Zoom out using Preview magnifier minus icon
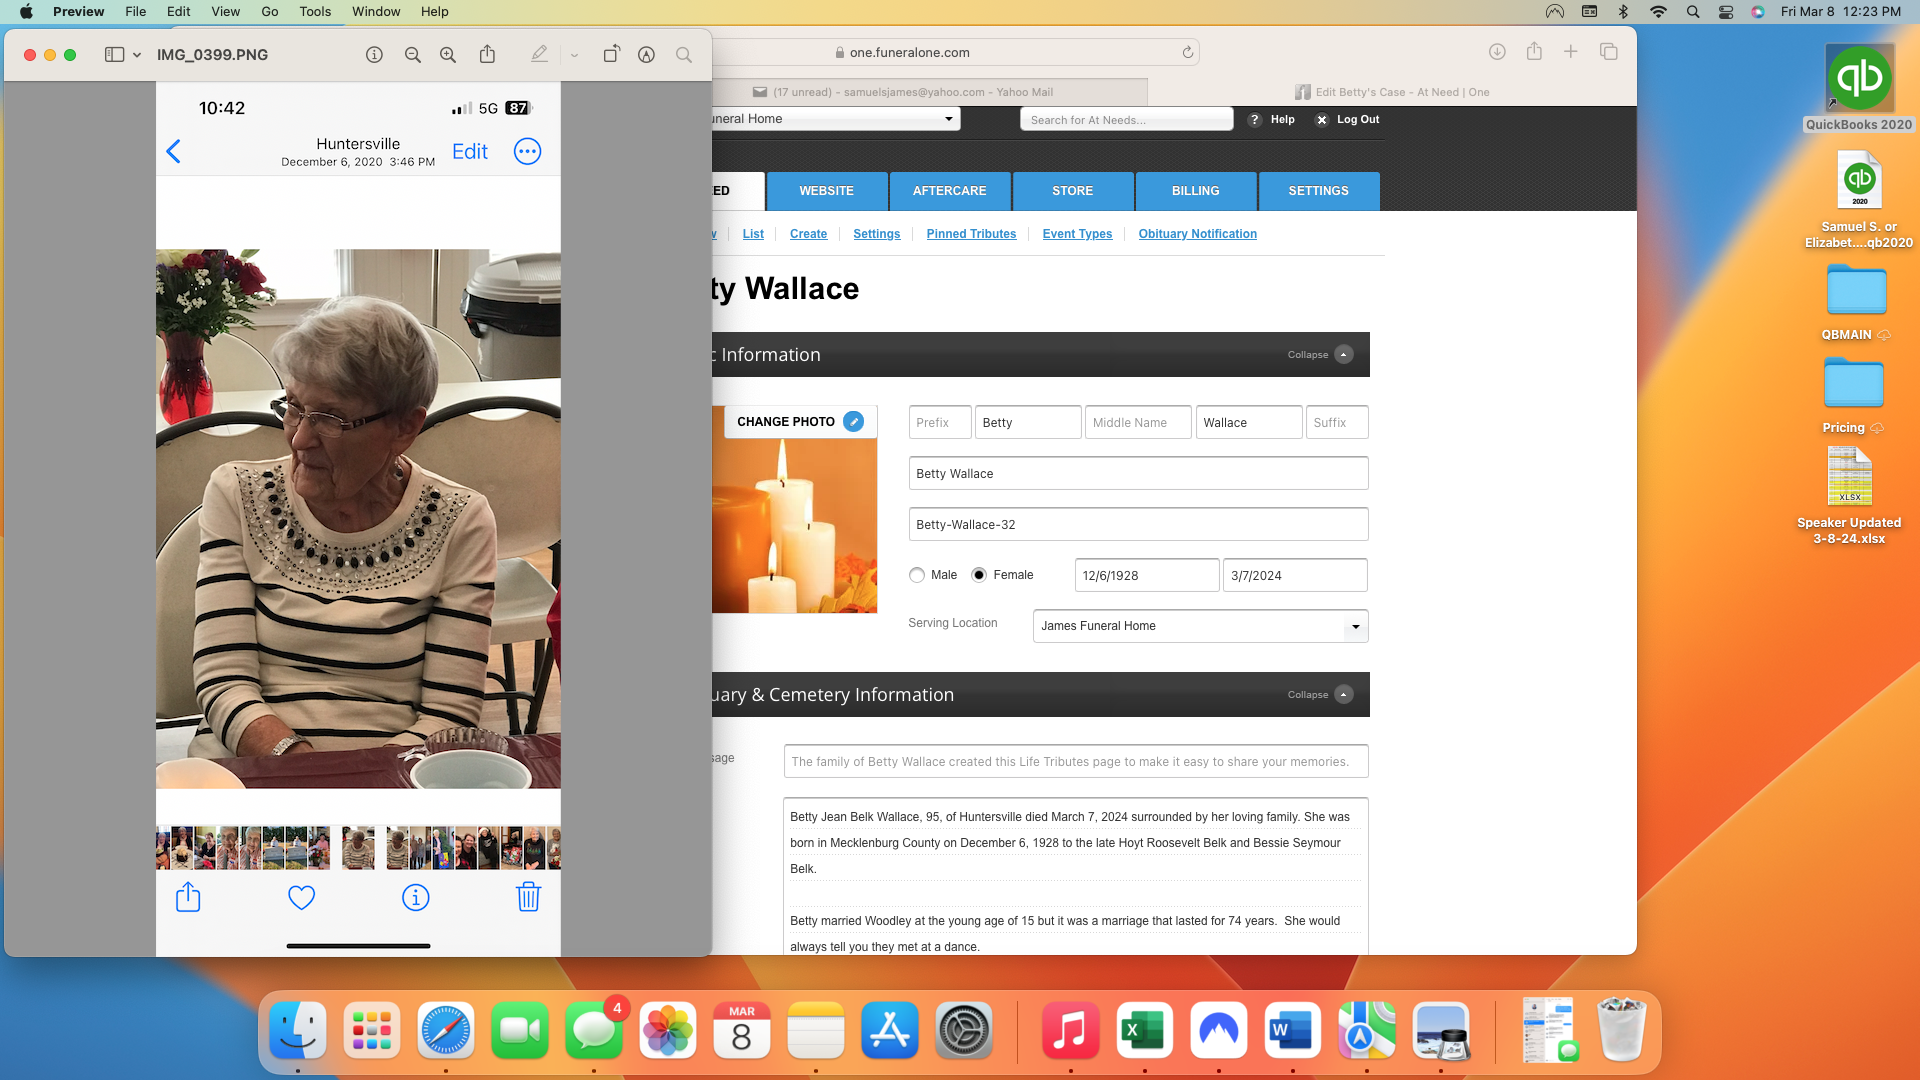Screen dimensions: 1920x1080 point(412,55)
